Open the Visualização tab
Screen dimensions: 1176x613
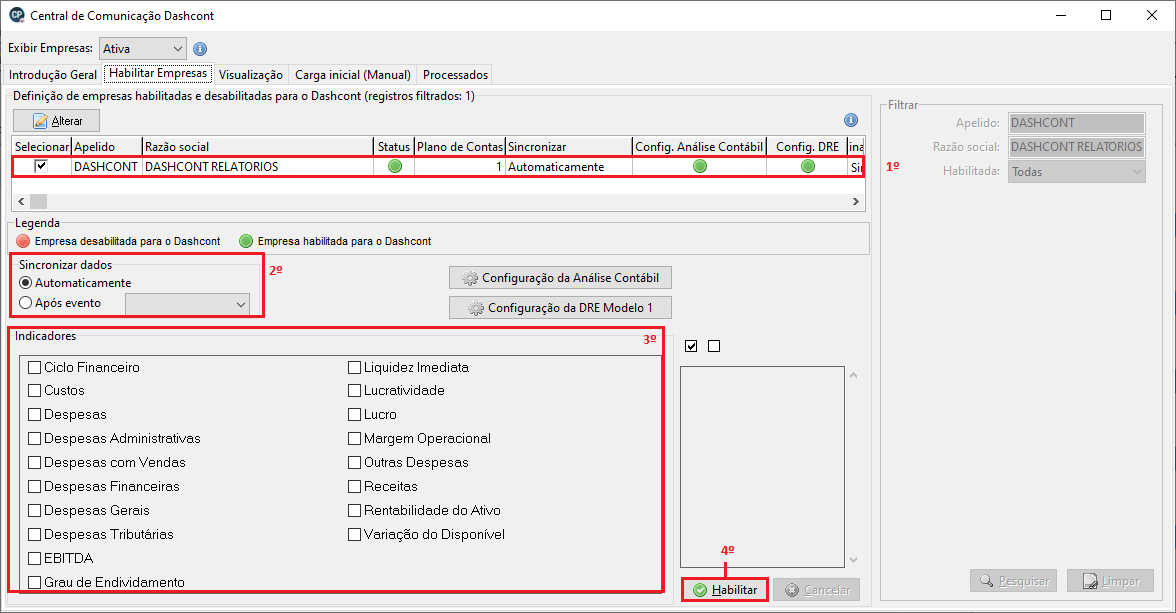click(x=250, y=74)
